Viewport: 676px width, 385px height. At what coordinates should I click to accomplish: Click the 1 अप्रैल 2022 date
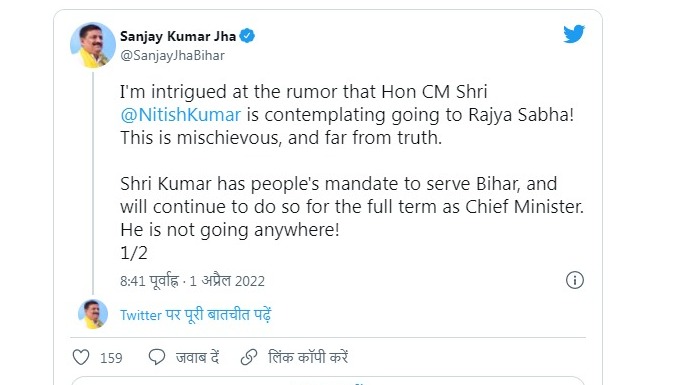tap(227, 281)
